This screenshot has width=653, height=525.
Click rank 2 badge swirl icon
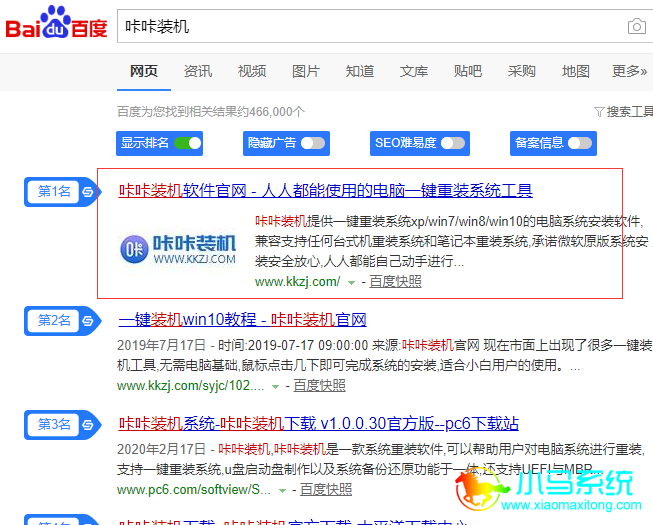coord(88,321)
